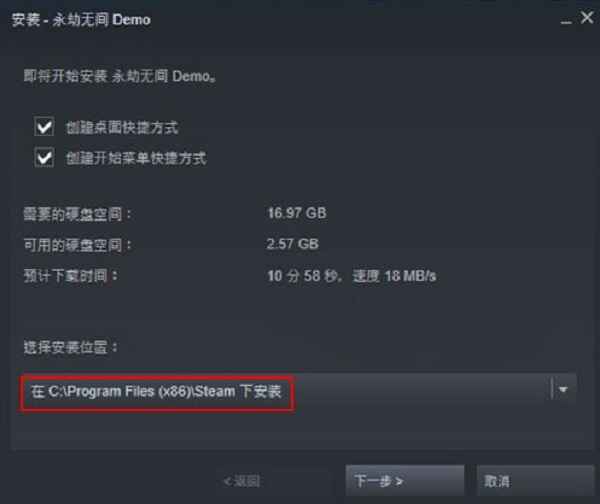The image size is (600, 504).
Task: Click the 需要的硬盘空间 label
Action: [77, 214]
